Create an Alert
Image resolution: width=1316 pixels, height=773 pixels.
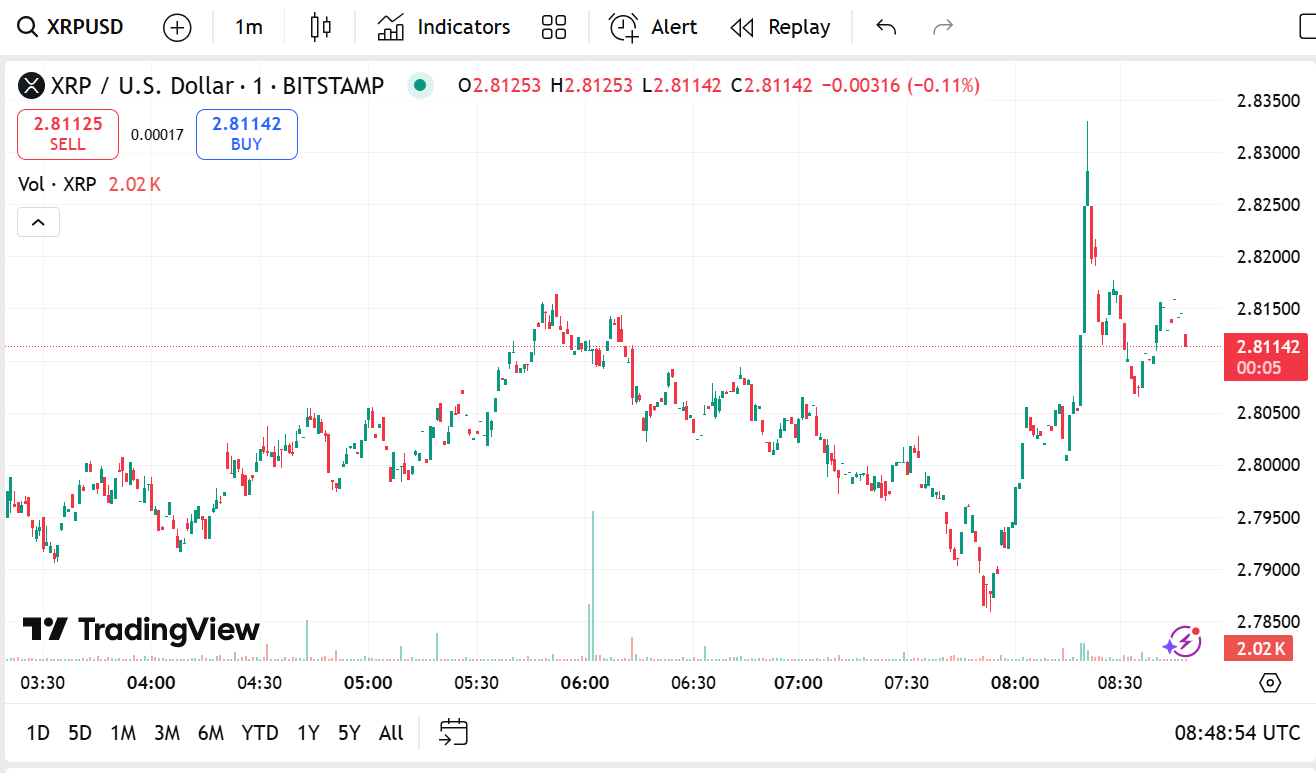click(653, 27)
